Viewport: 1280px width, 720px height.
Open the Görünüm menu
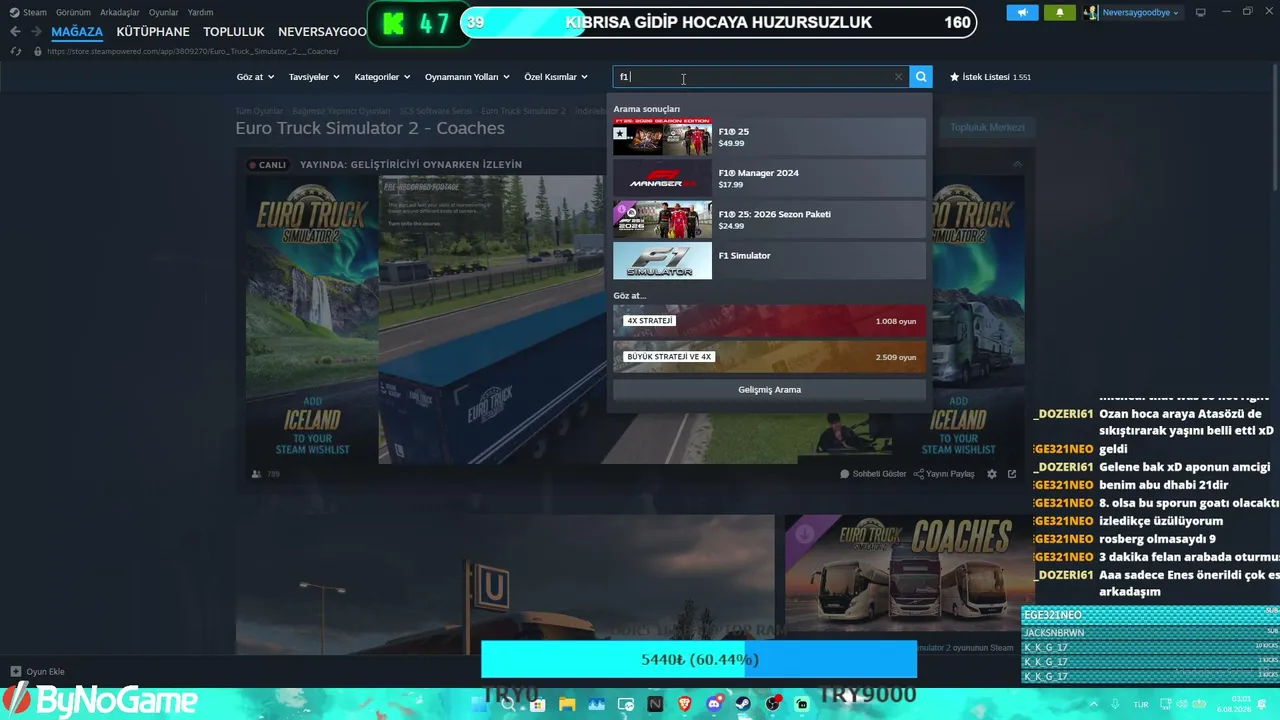(x=73, y=12)
